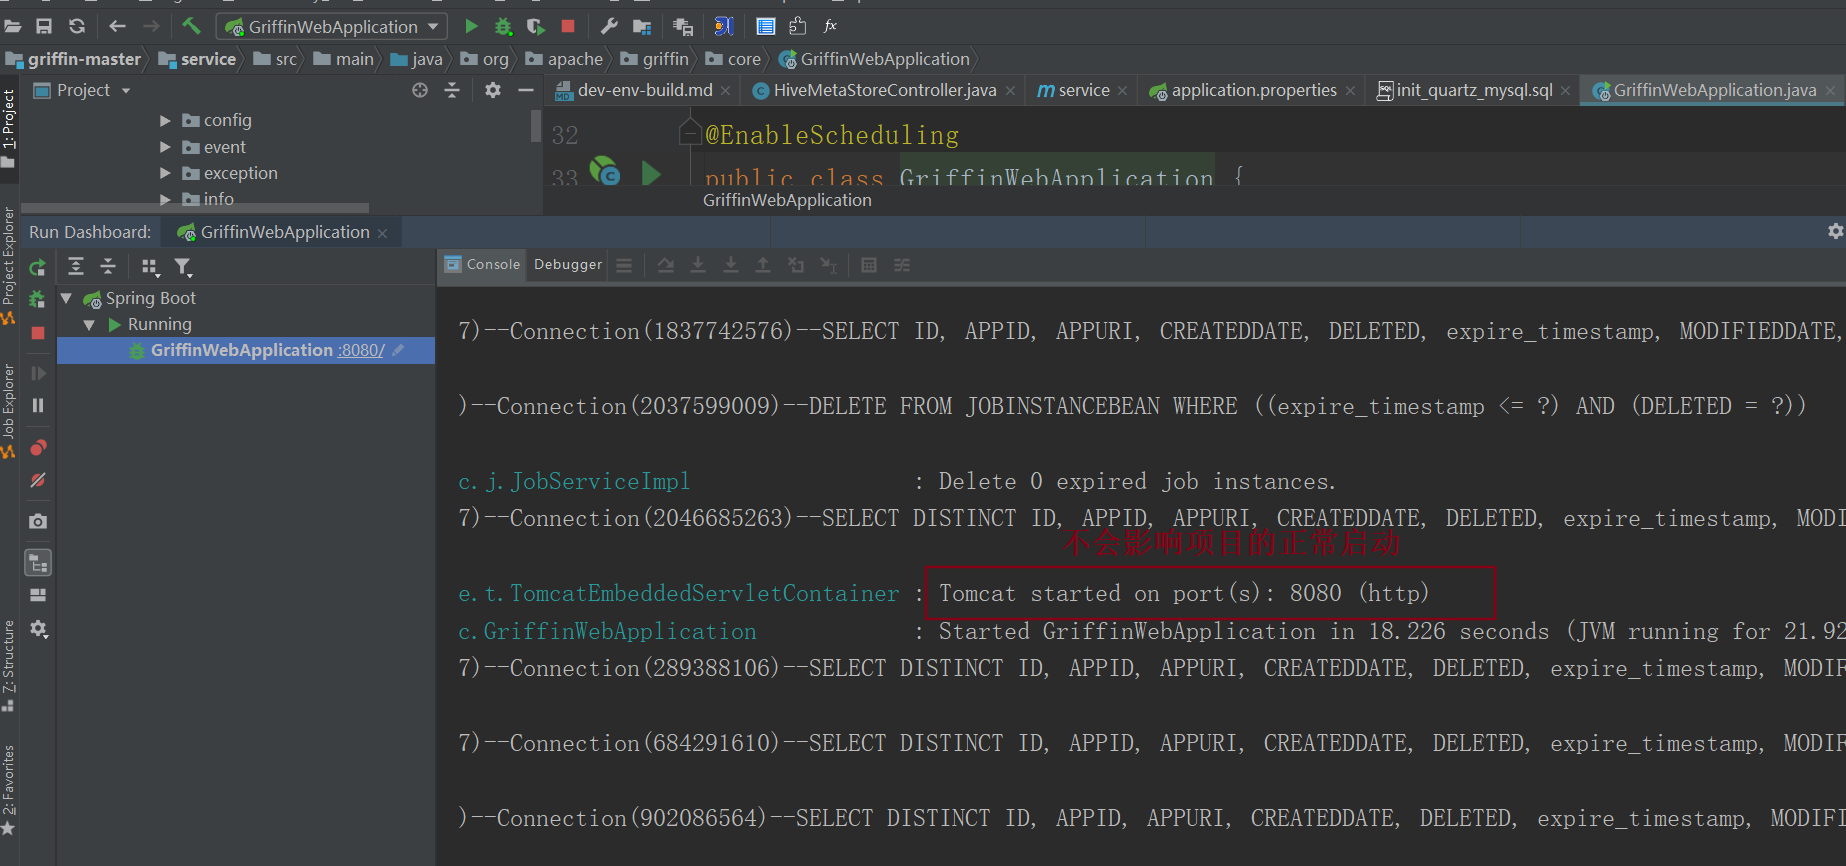The image size is (1846, 866).
Task: Edit configuration with the pencil icon
Action: (x=398, y=350)
